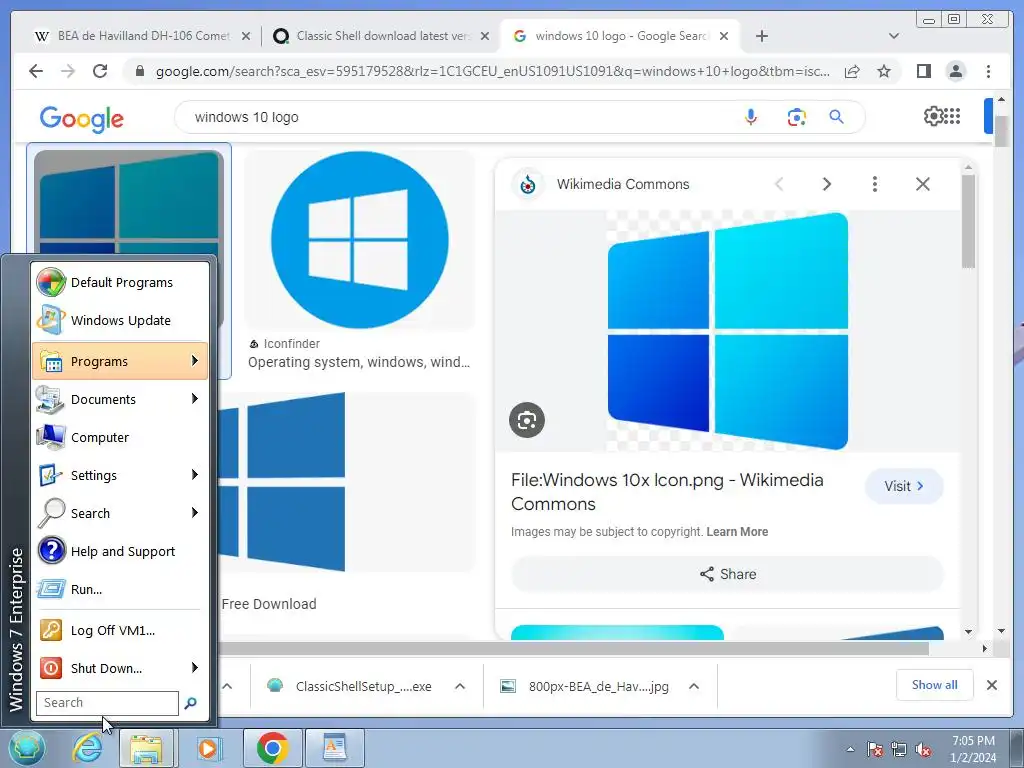Viewport: 1024px width, 768px height.
Task: Open Windows Media Player from taskbar
Action: [208, 748]
